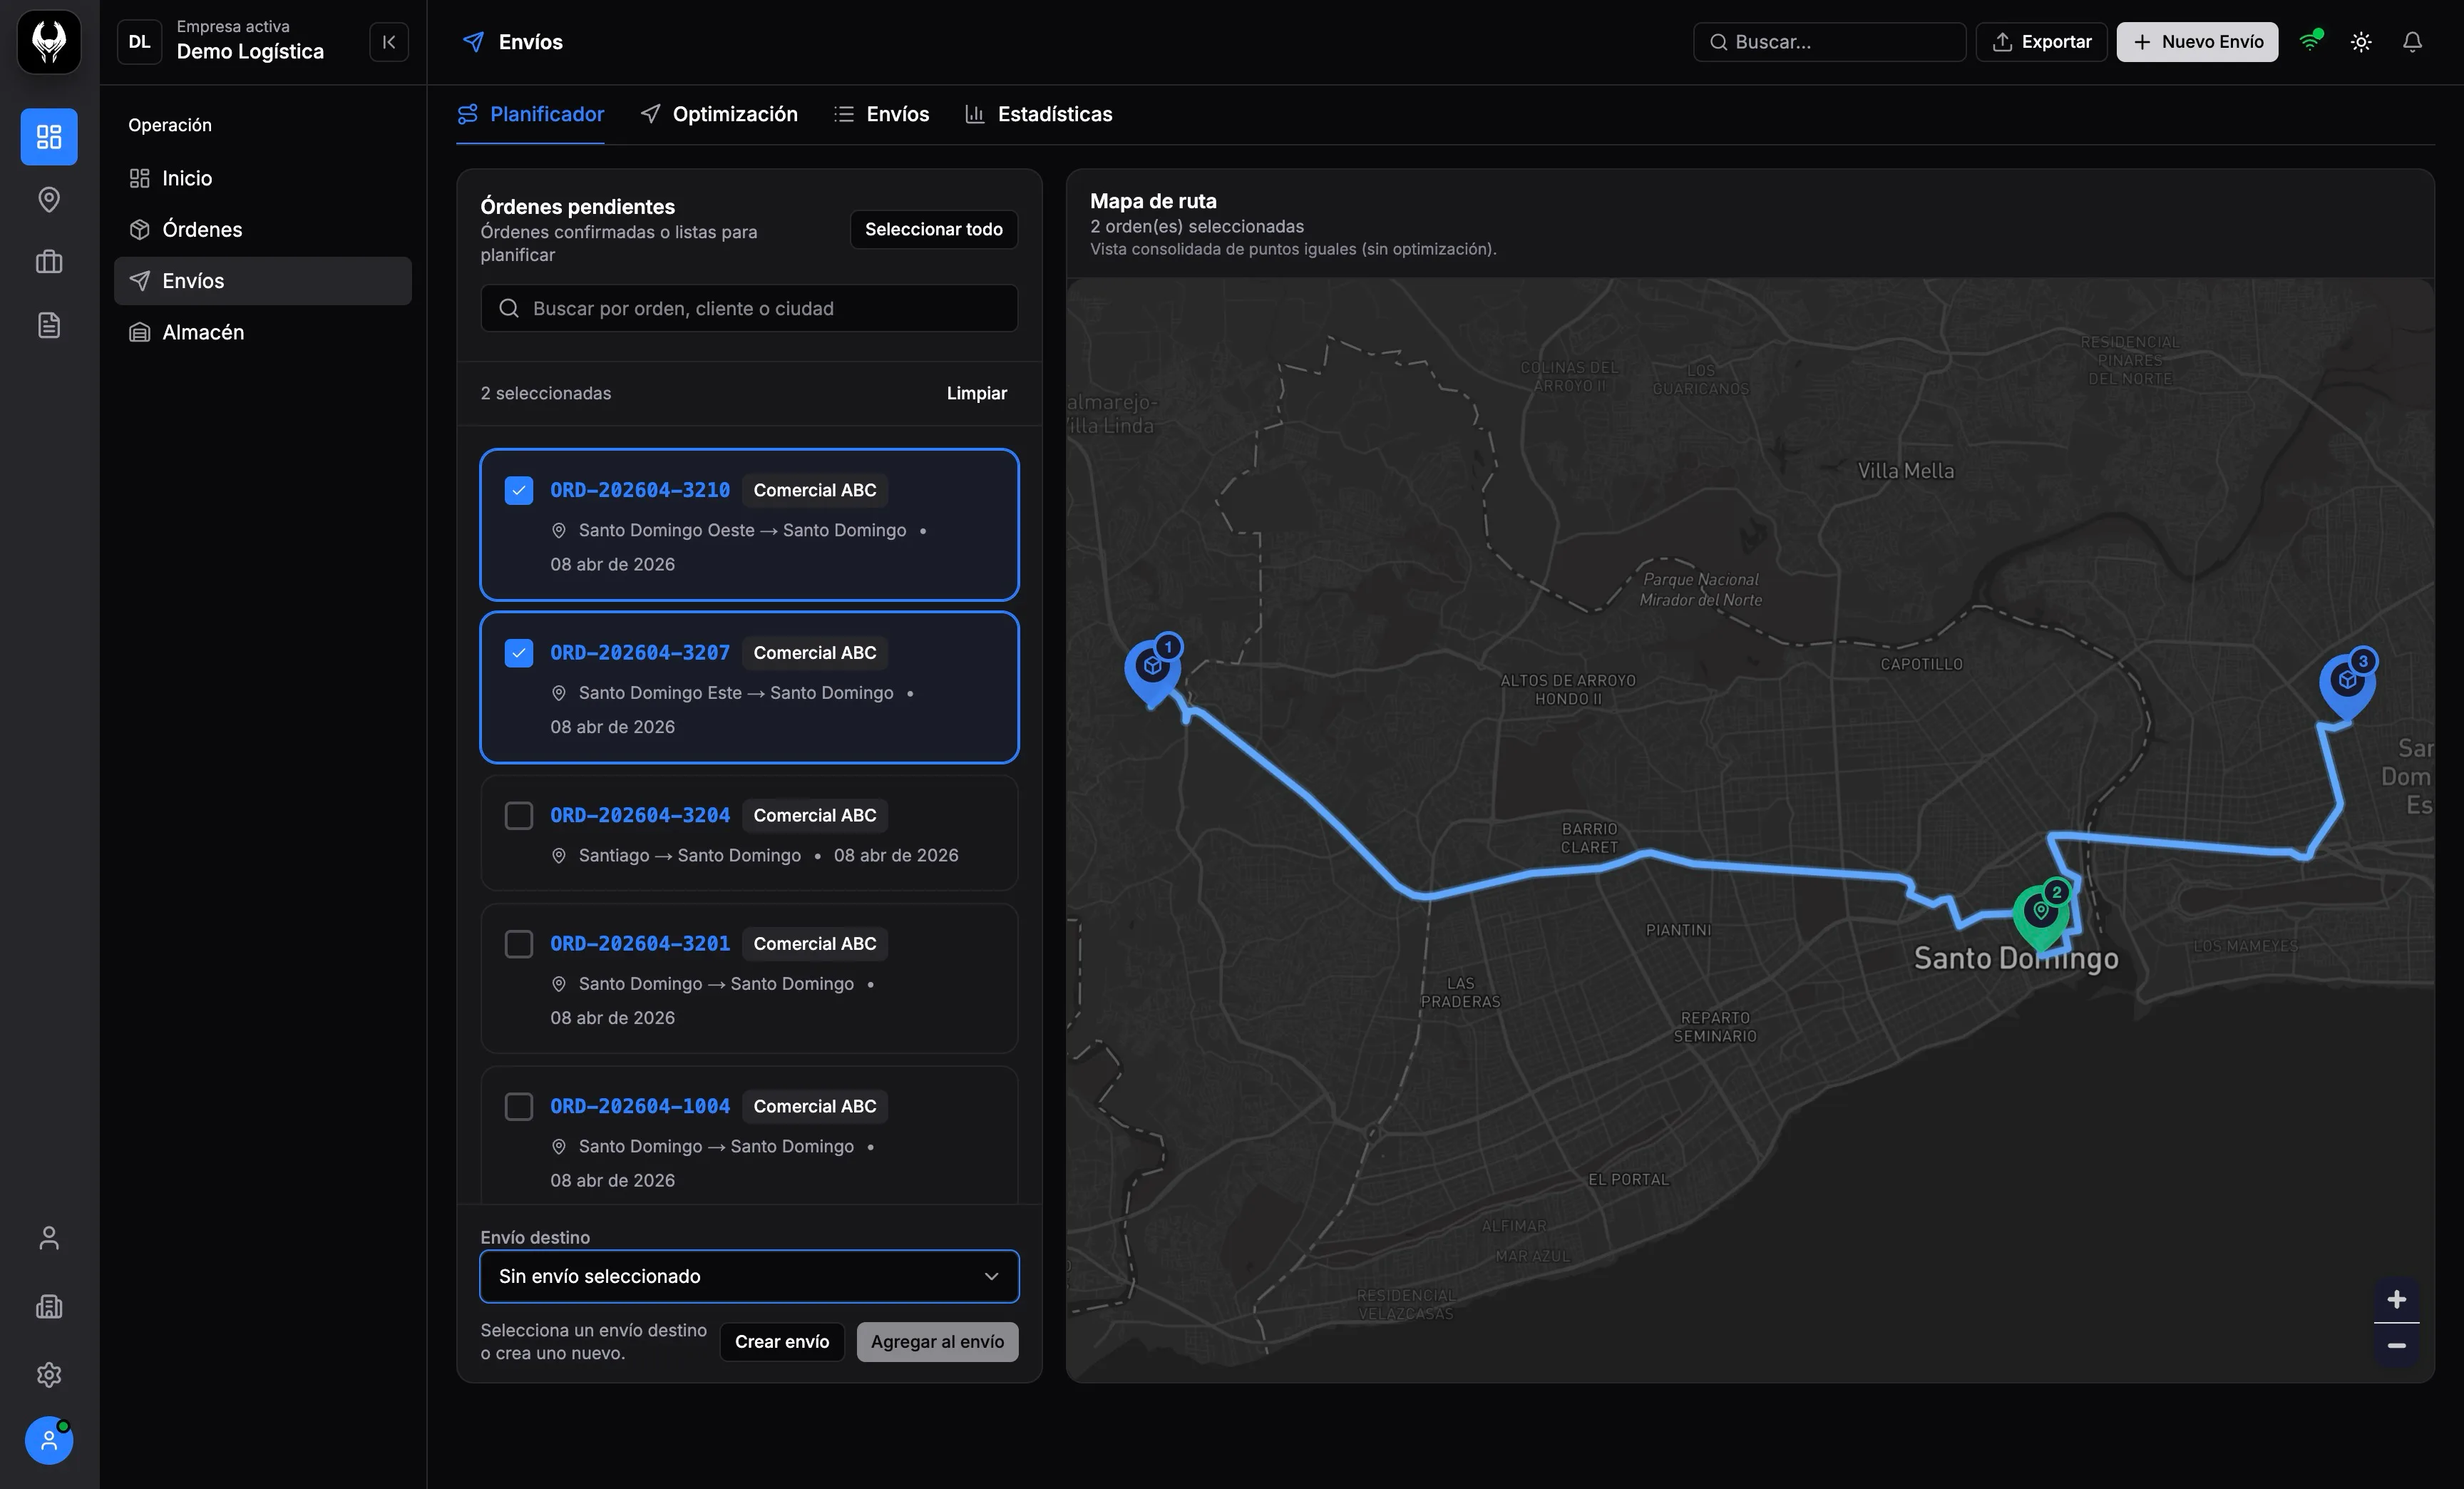Open the dashboard grid icon in rail

pyautogui.click(x=49, y=136)
